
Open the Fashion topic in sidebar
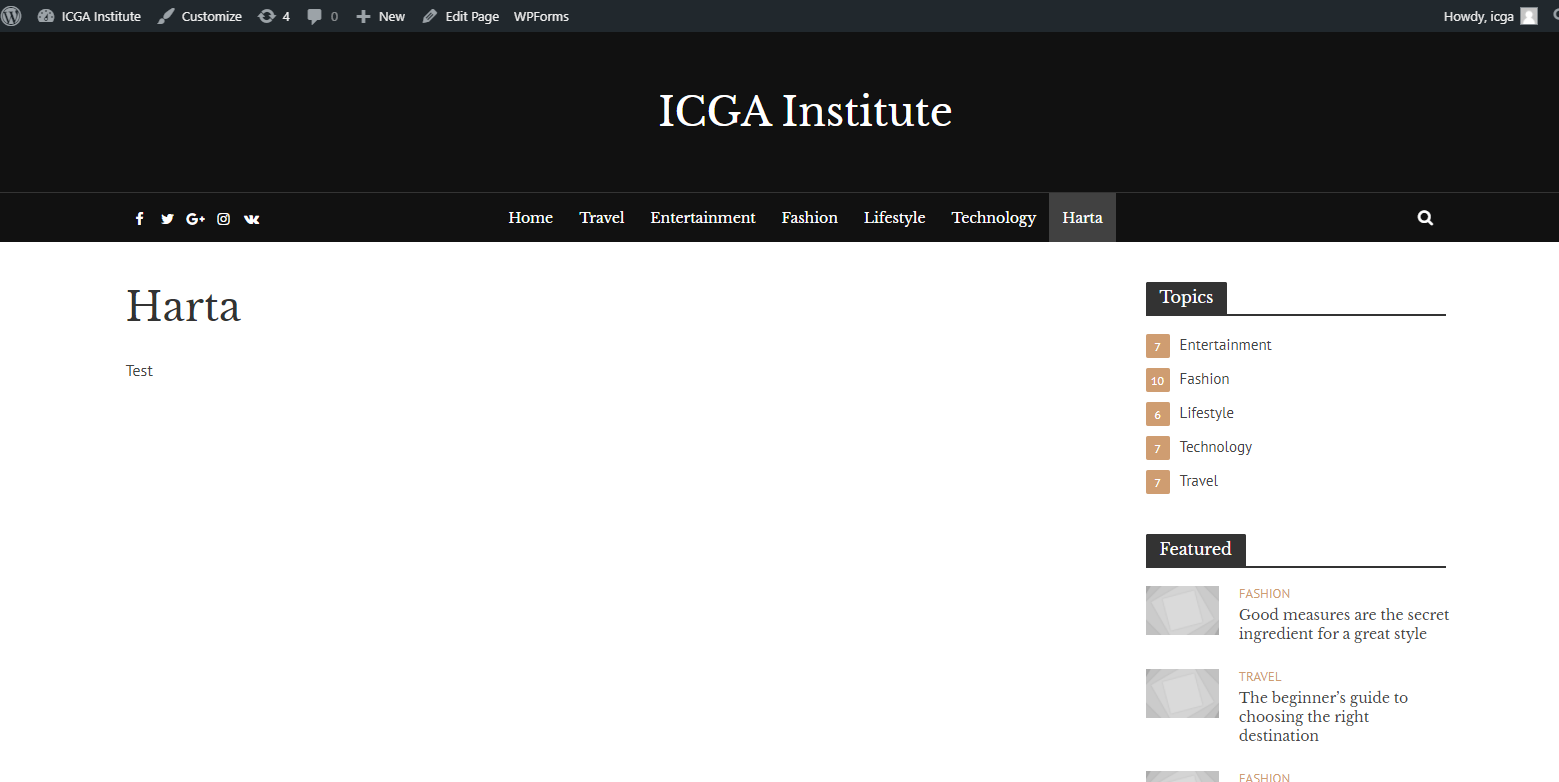point(1204,379)
